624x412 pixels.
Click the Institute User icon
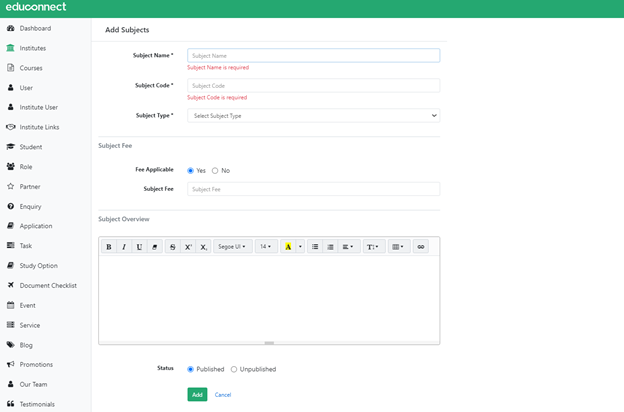[x=11, y=107]
